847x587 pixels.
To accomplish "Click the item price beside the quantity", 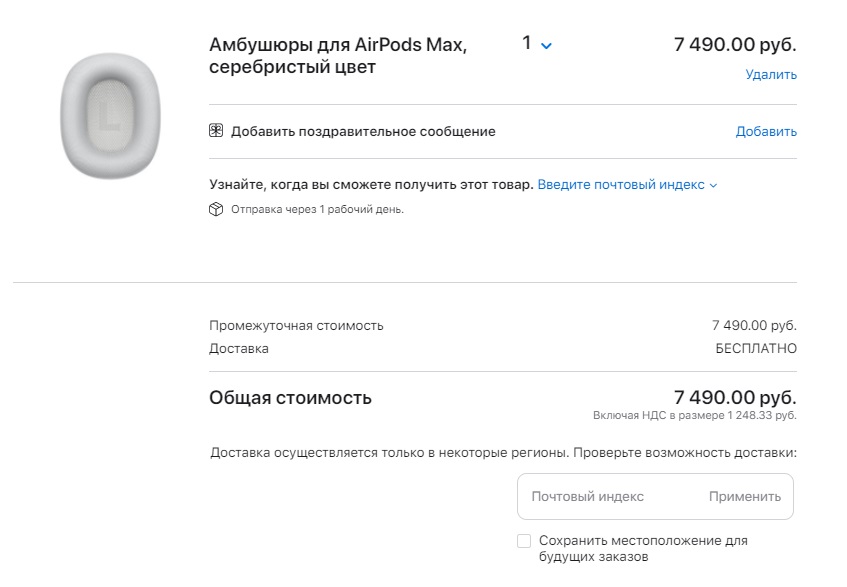I will click(735, 45).
